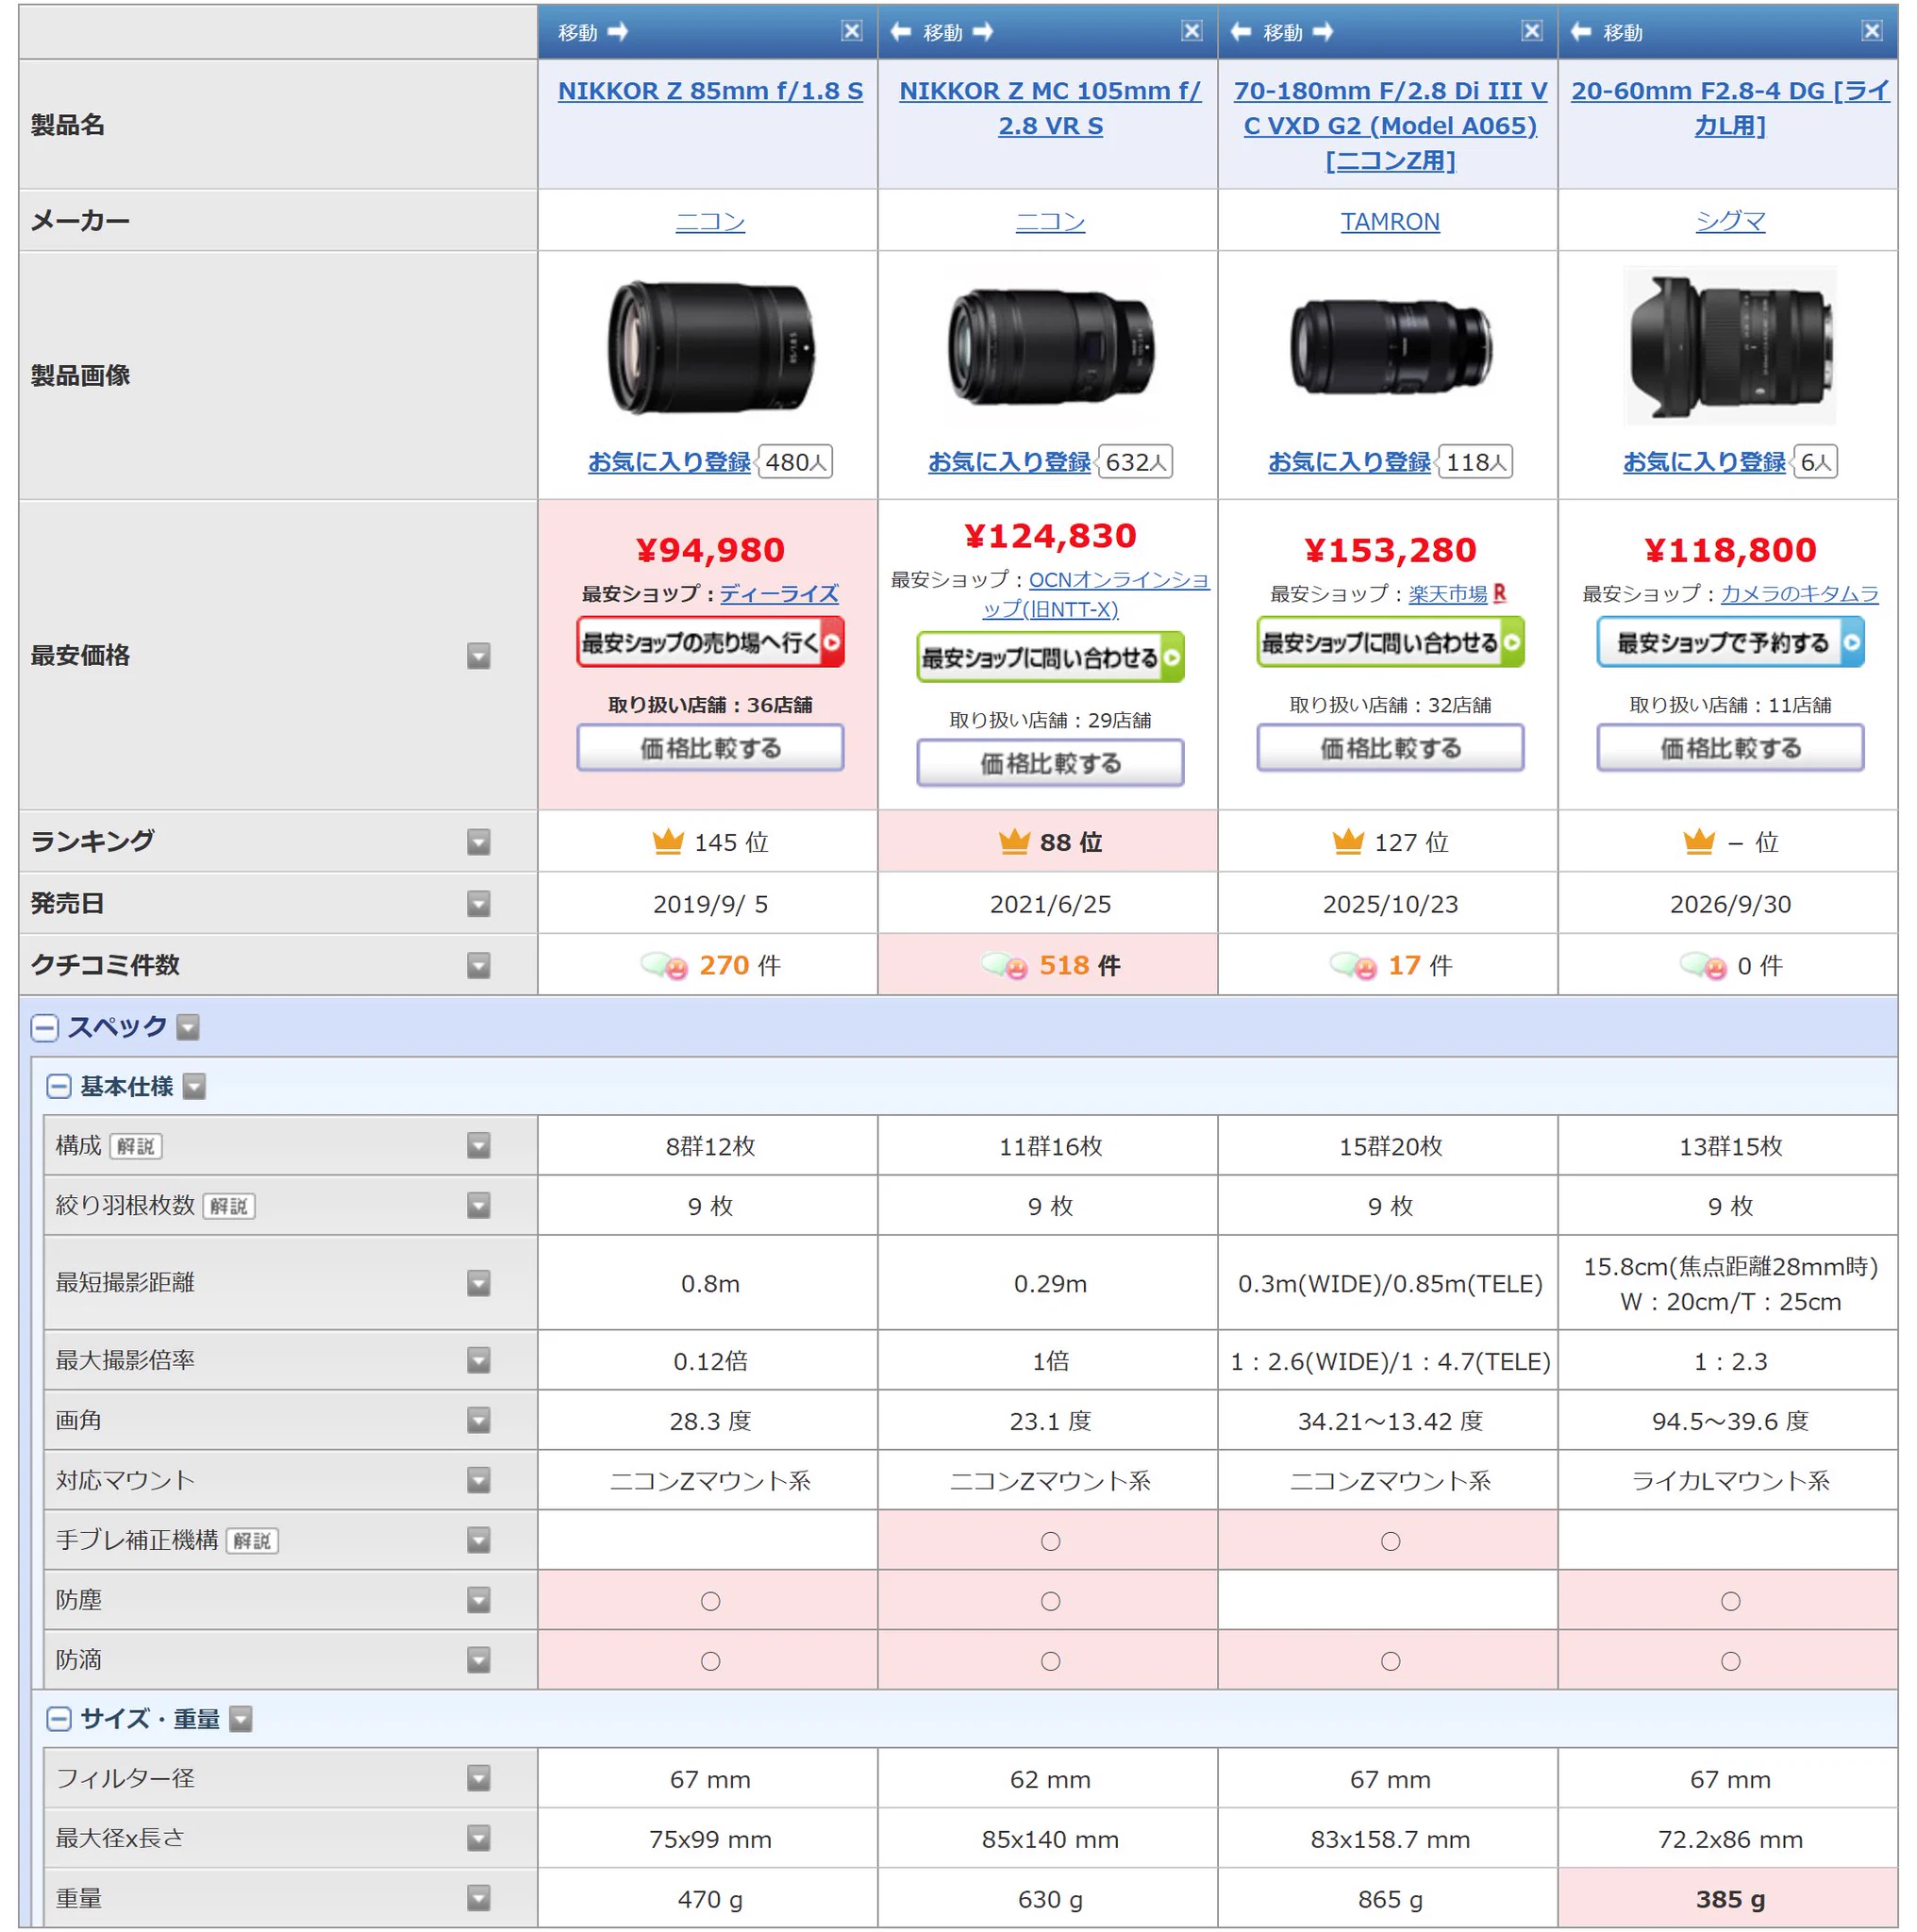1917x1932 pixels.
Task: Remove TAMRON 70-180mm column with X
Action: point(1532,31)
